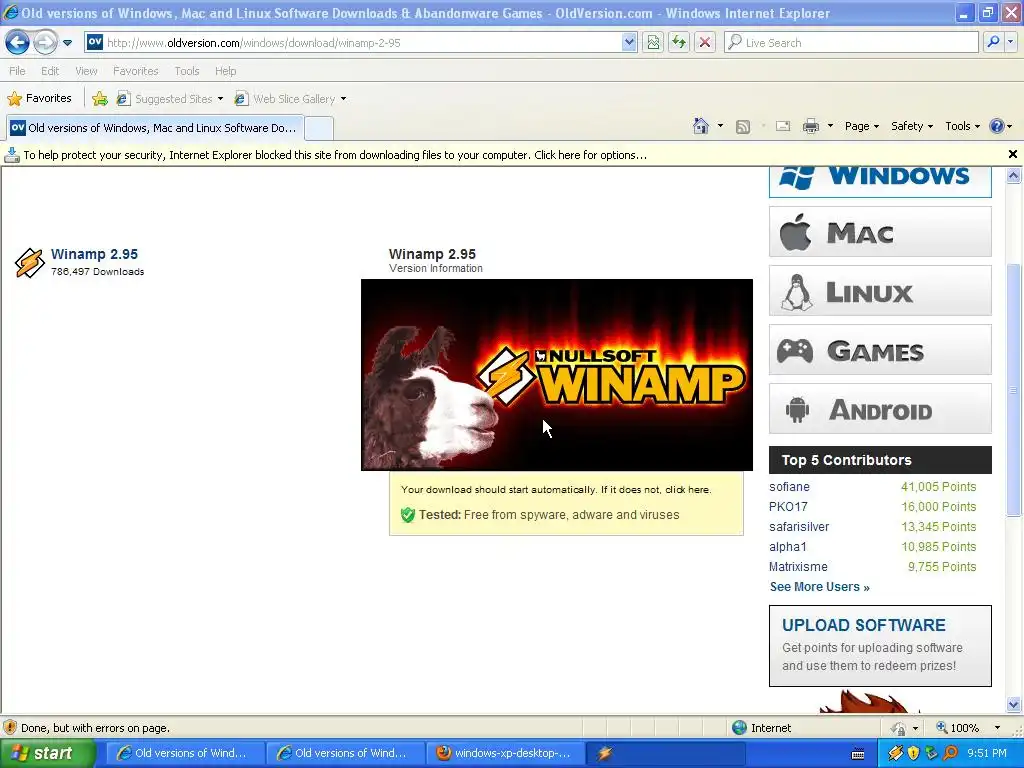
Task: Open the Android category button
Action: coord(880,409)
